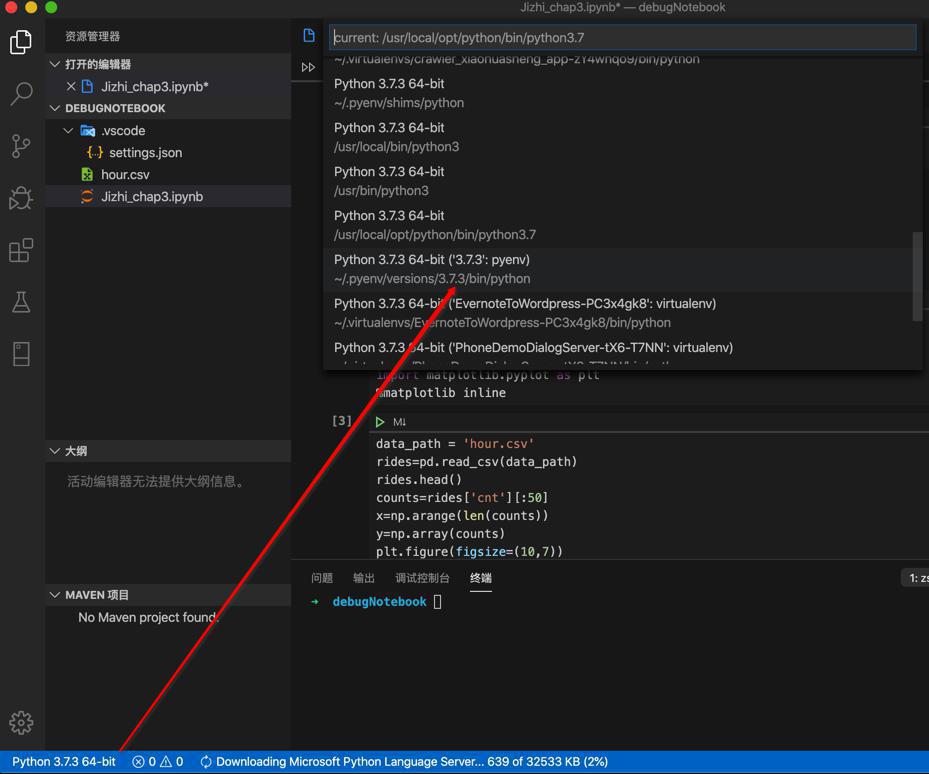
Task: Collapse the DEBUGNOTEBOOK folder section
Action: tap(55, 108)
